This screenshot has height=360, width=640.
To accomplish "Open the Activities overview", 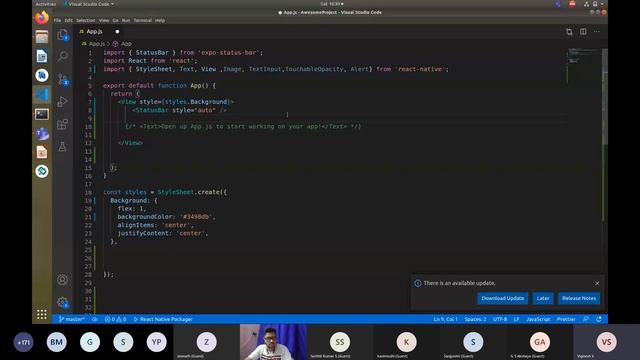I will [x=46, y=4].
